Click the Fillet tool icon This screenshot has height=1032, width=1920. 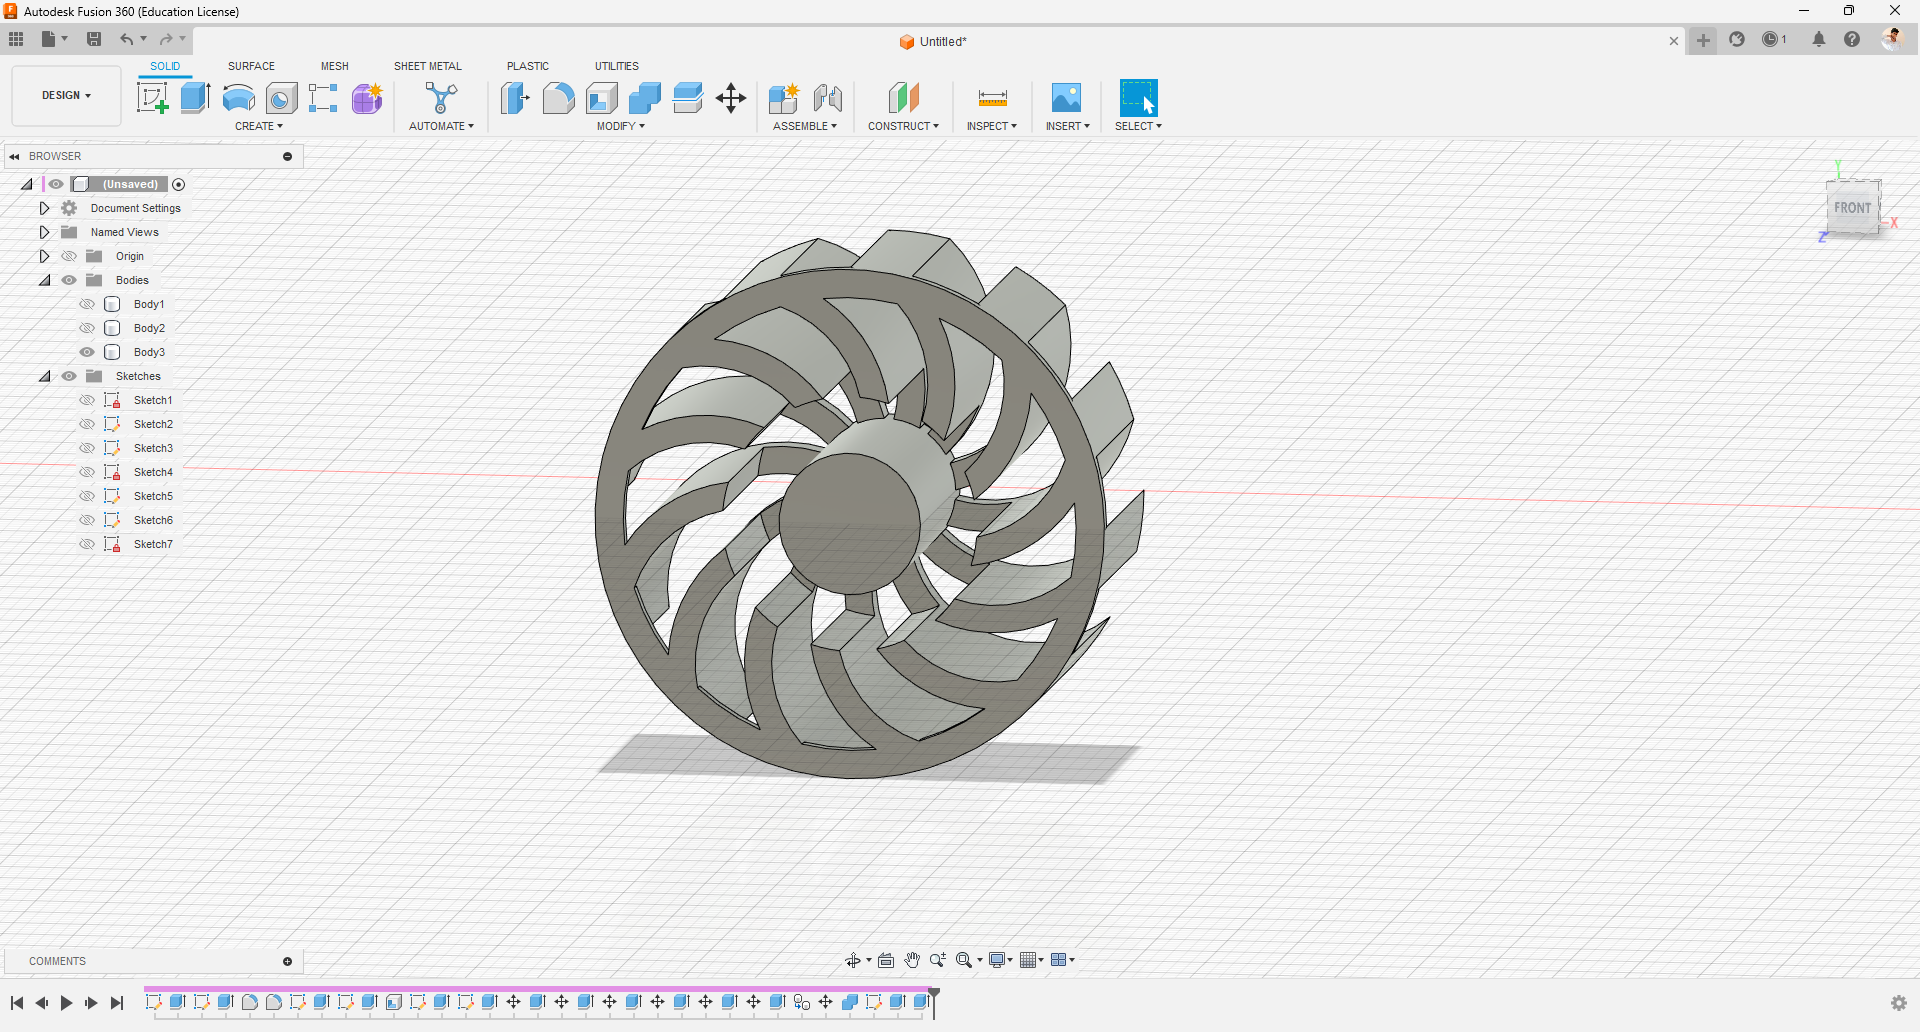click(558, 98)
